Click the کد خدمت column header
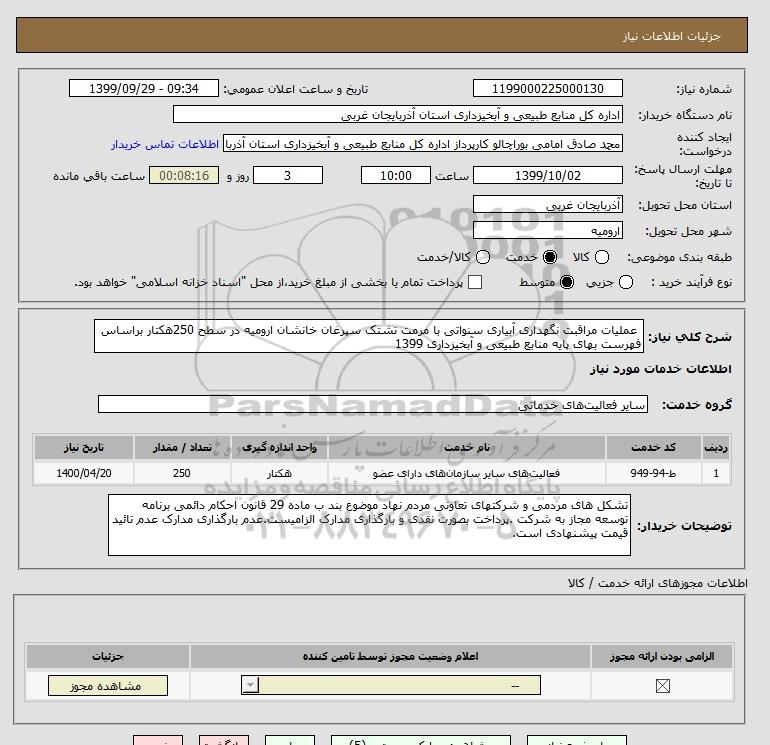The height and width of the screenshot is (745, 770). (653, 447)
